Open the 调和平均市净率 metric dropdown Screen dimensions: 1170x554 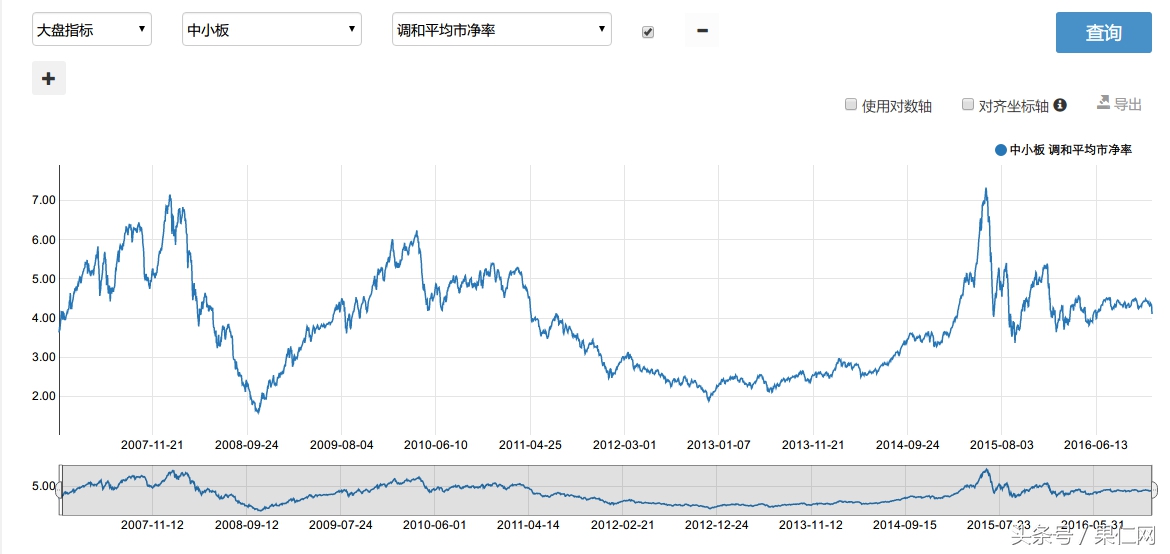tap(501, 30)
